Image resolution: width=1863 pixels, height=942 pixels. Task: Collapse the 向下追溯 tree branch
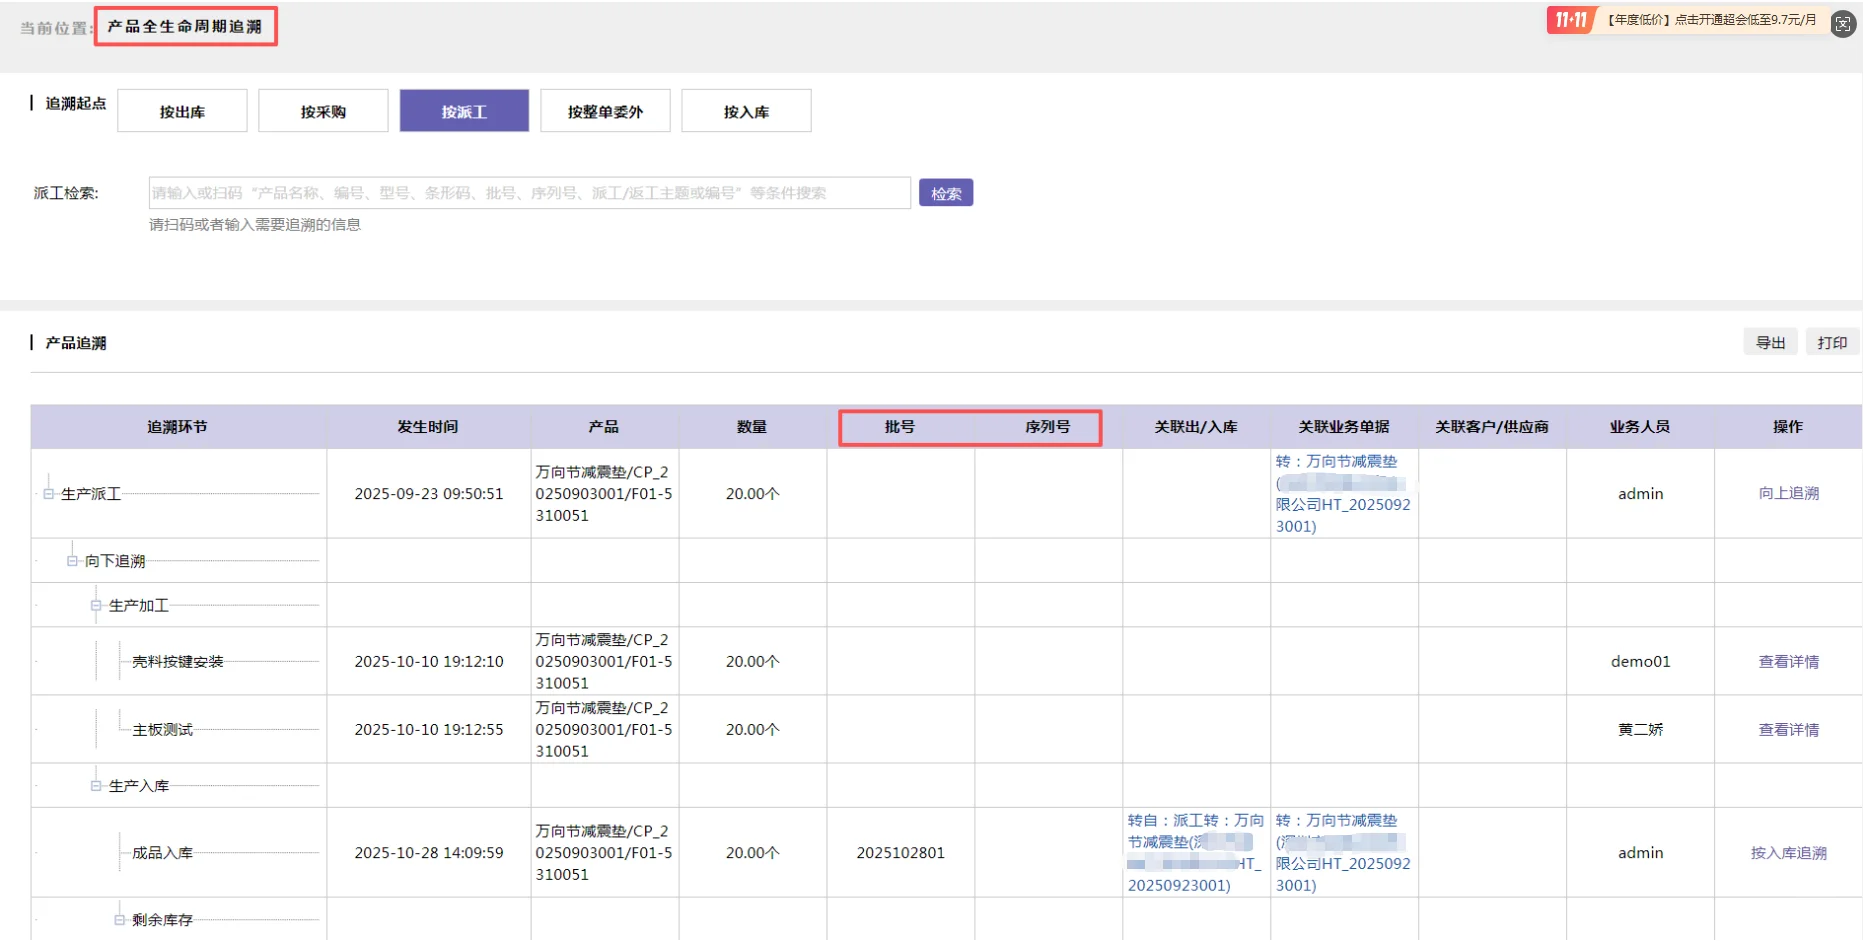pyautogui.click(x=71, y=560)
